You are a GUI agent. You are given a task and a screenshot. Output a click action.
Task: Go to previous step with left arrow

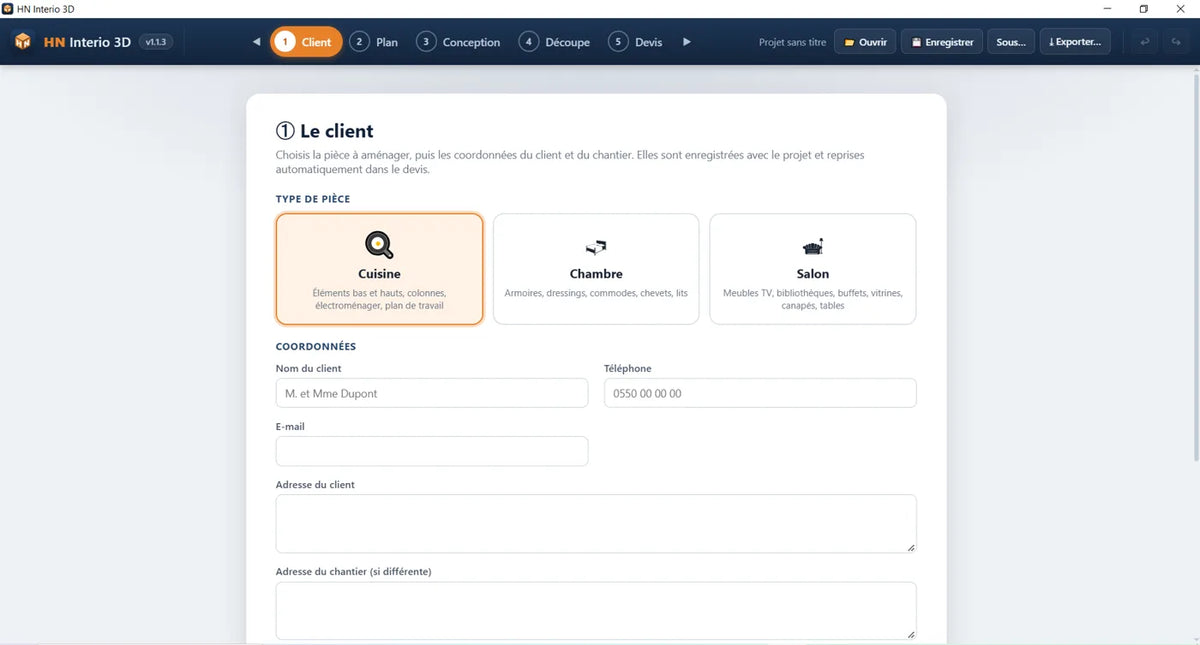pos(256,42)
